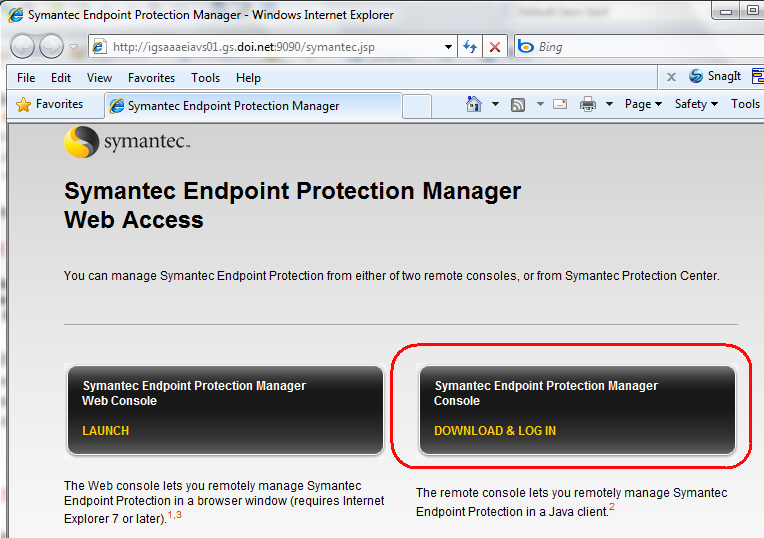Screen dimensions: 764x538
Task: Click footnote 2 after Java client text
Action: point(612,507)
